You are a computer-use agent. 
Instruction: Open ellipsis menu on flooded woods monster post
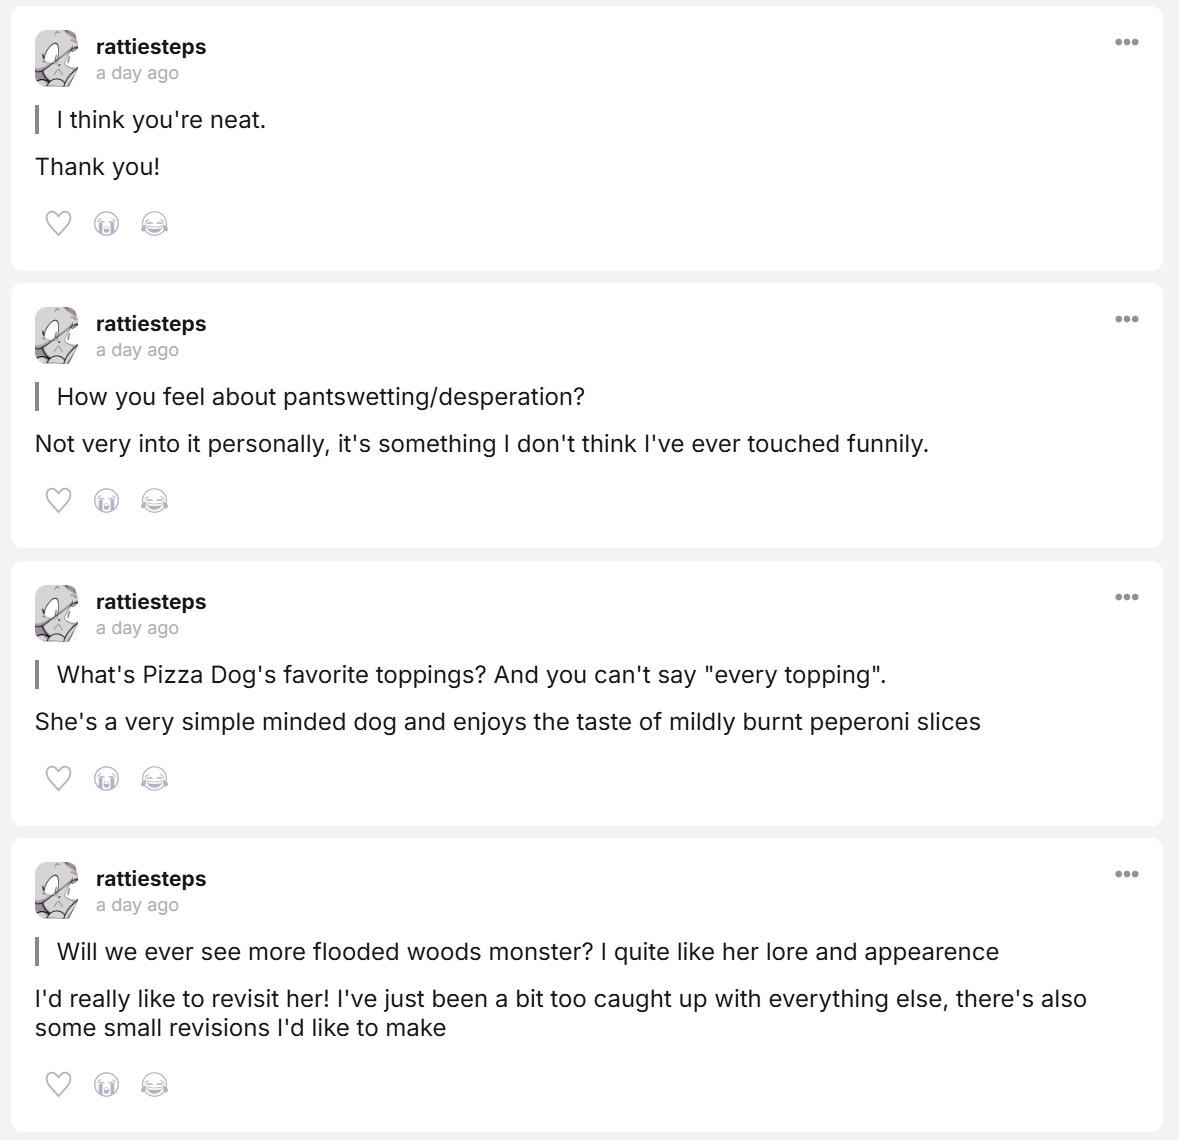point(1126,874)
